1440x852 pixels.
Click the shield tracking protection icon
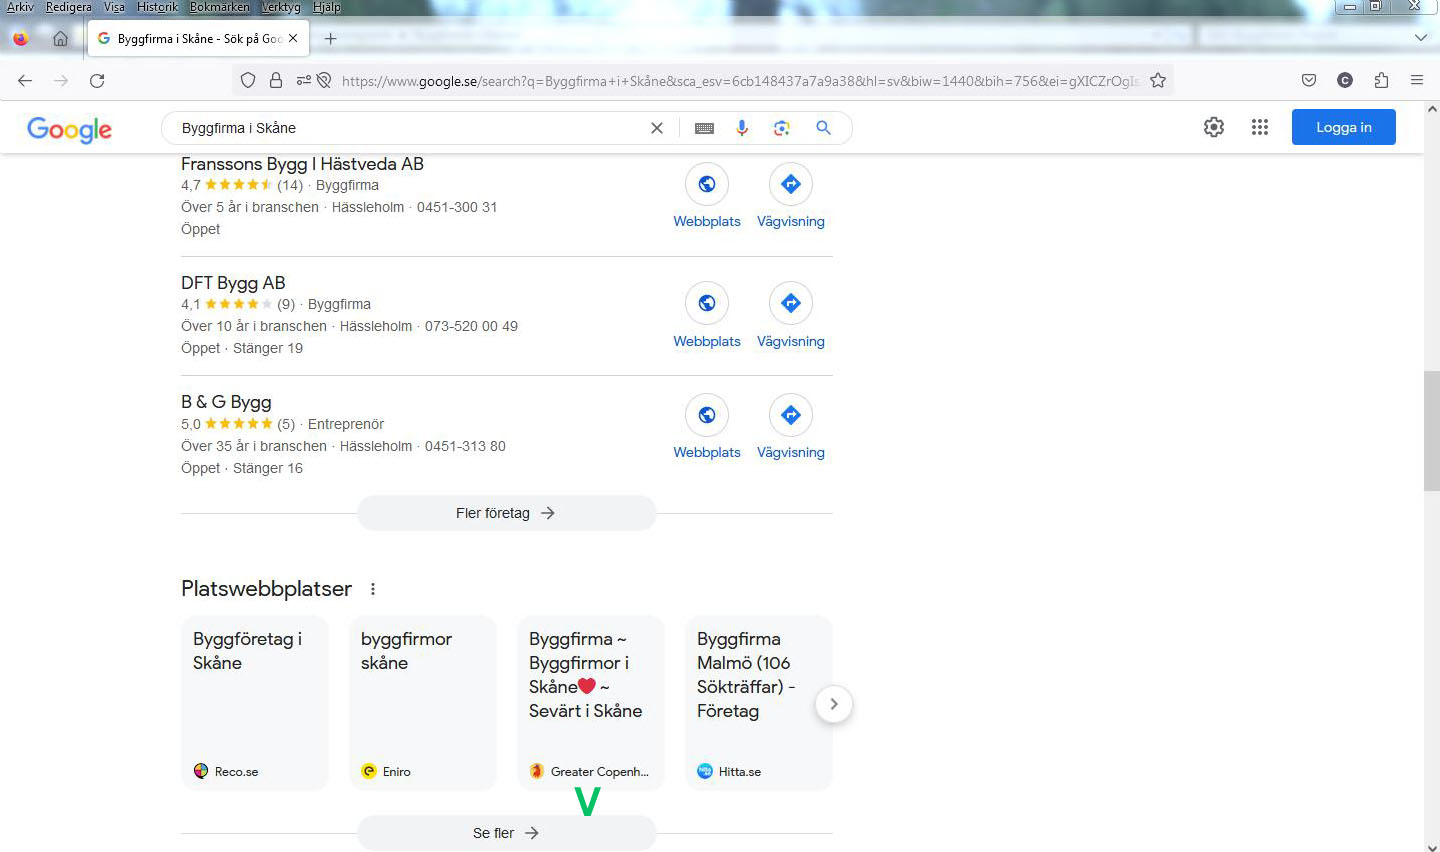pos(248,81)
